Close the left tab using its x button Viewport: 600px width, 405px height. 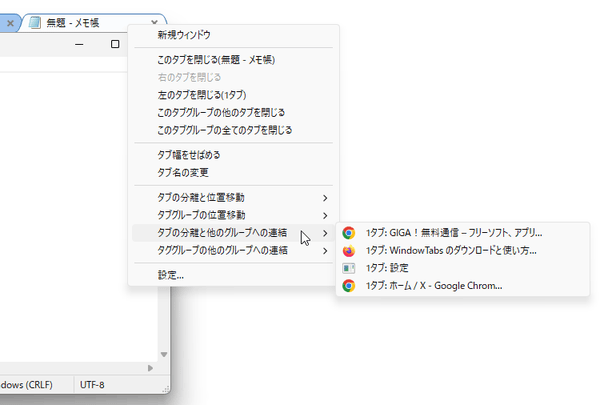click(10, 21)
